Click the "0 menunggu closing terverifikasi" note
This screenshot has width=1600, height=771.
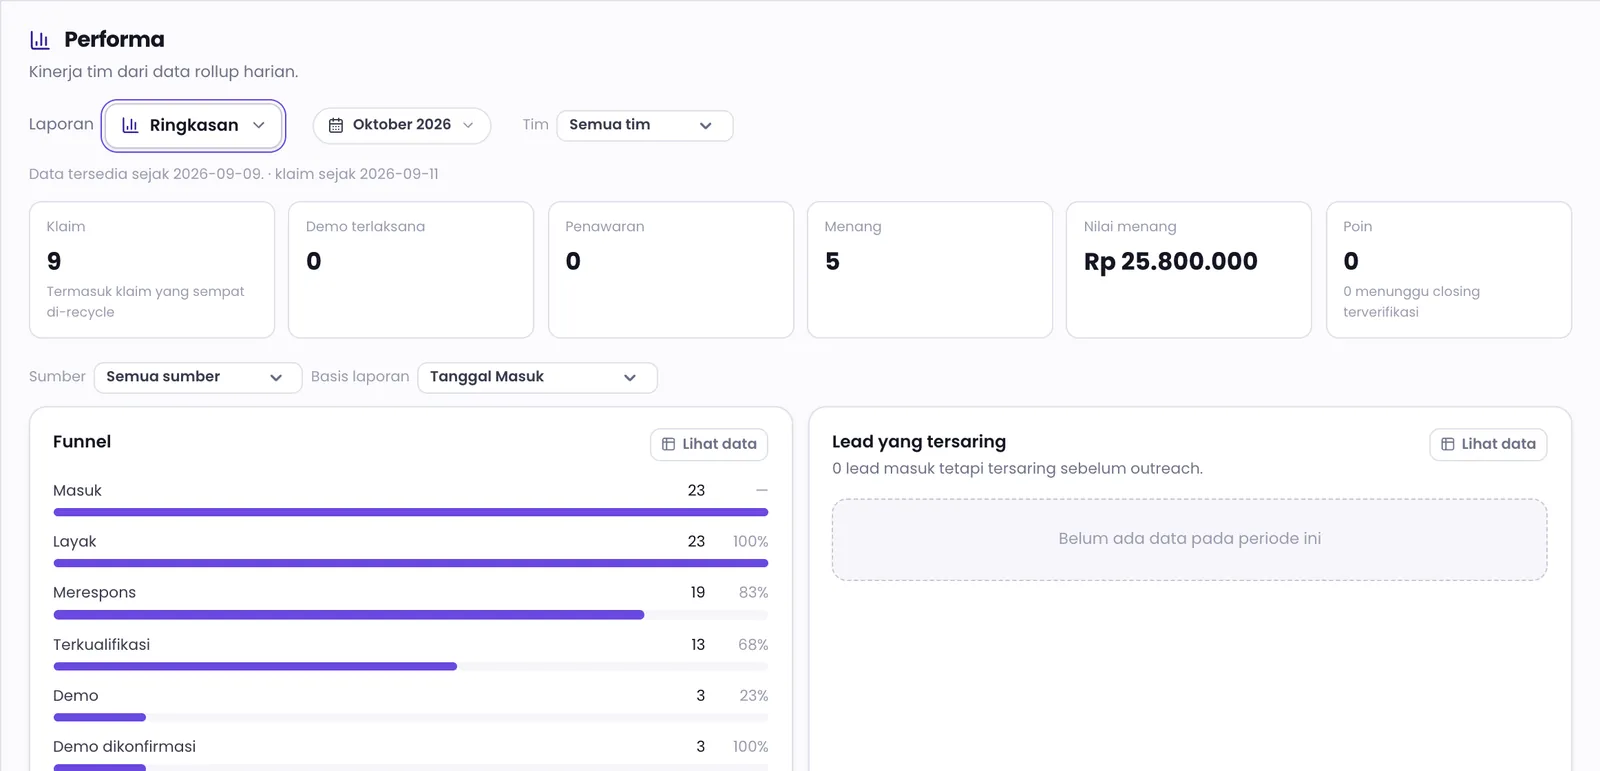[x=1411, y=301]
